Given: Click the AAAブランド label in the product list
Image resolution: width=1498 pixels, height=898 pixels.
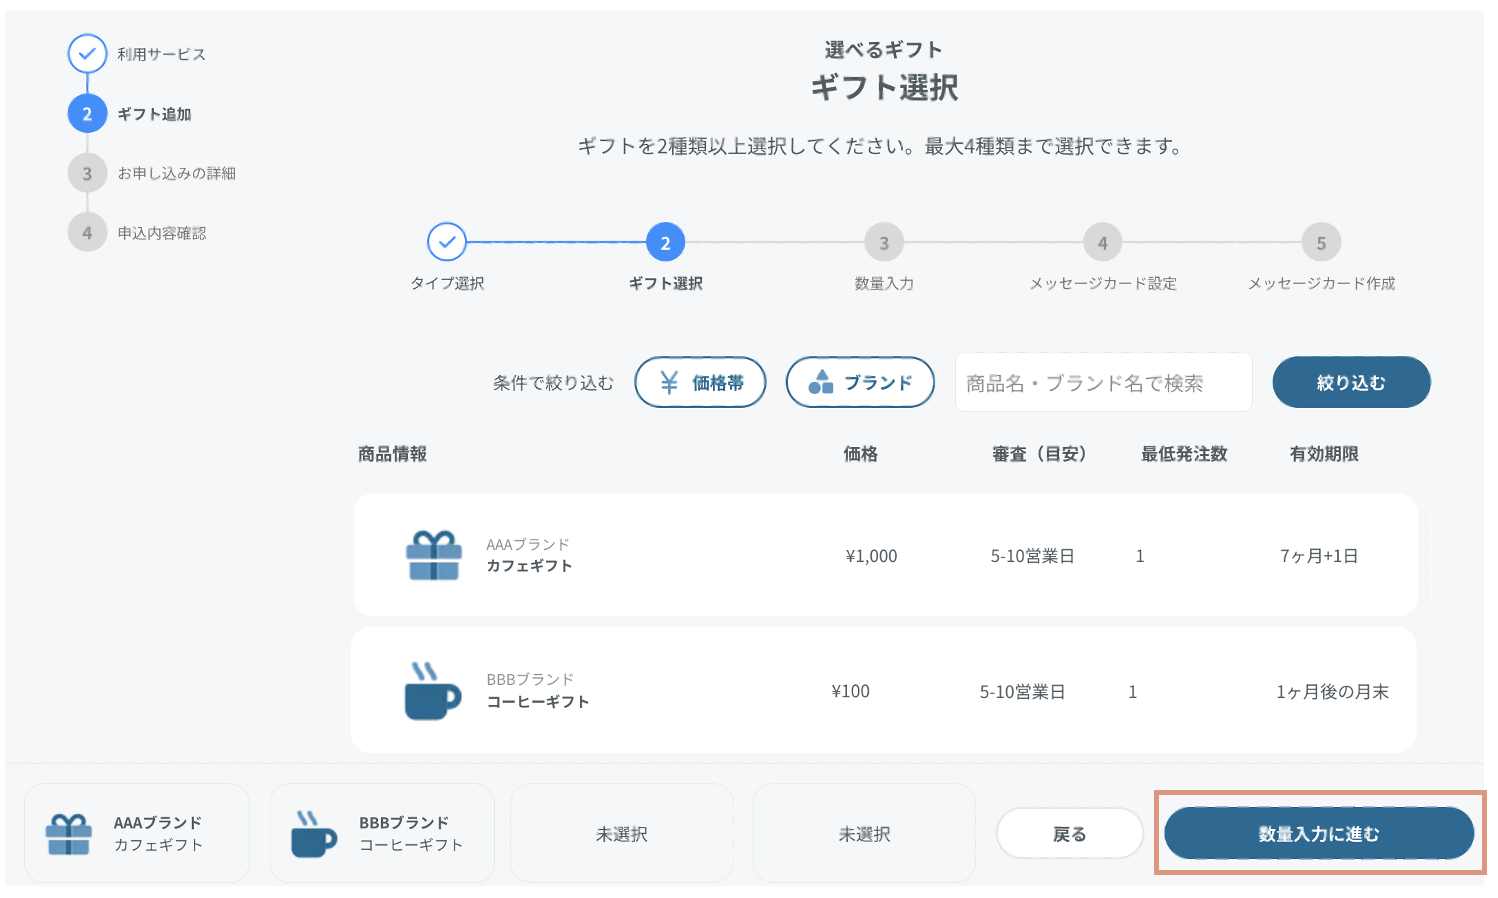Looking at the screenshot, I should 528,545.
